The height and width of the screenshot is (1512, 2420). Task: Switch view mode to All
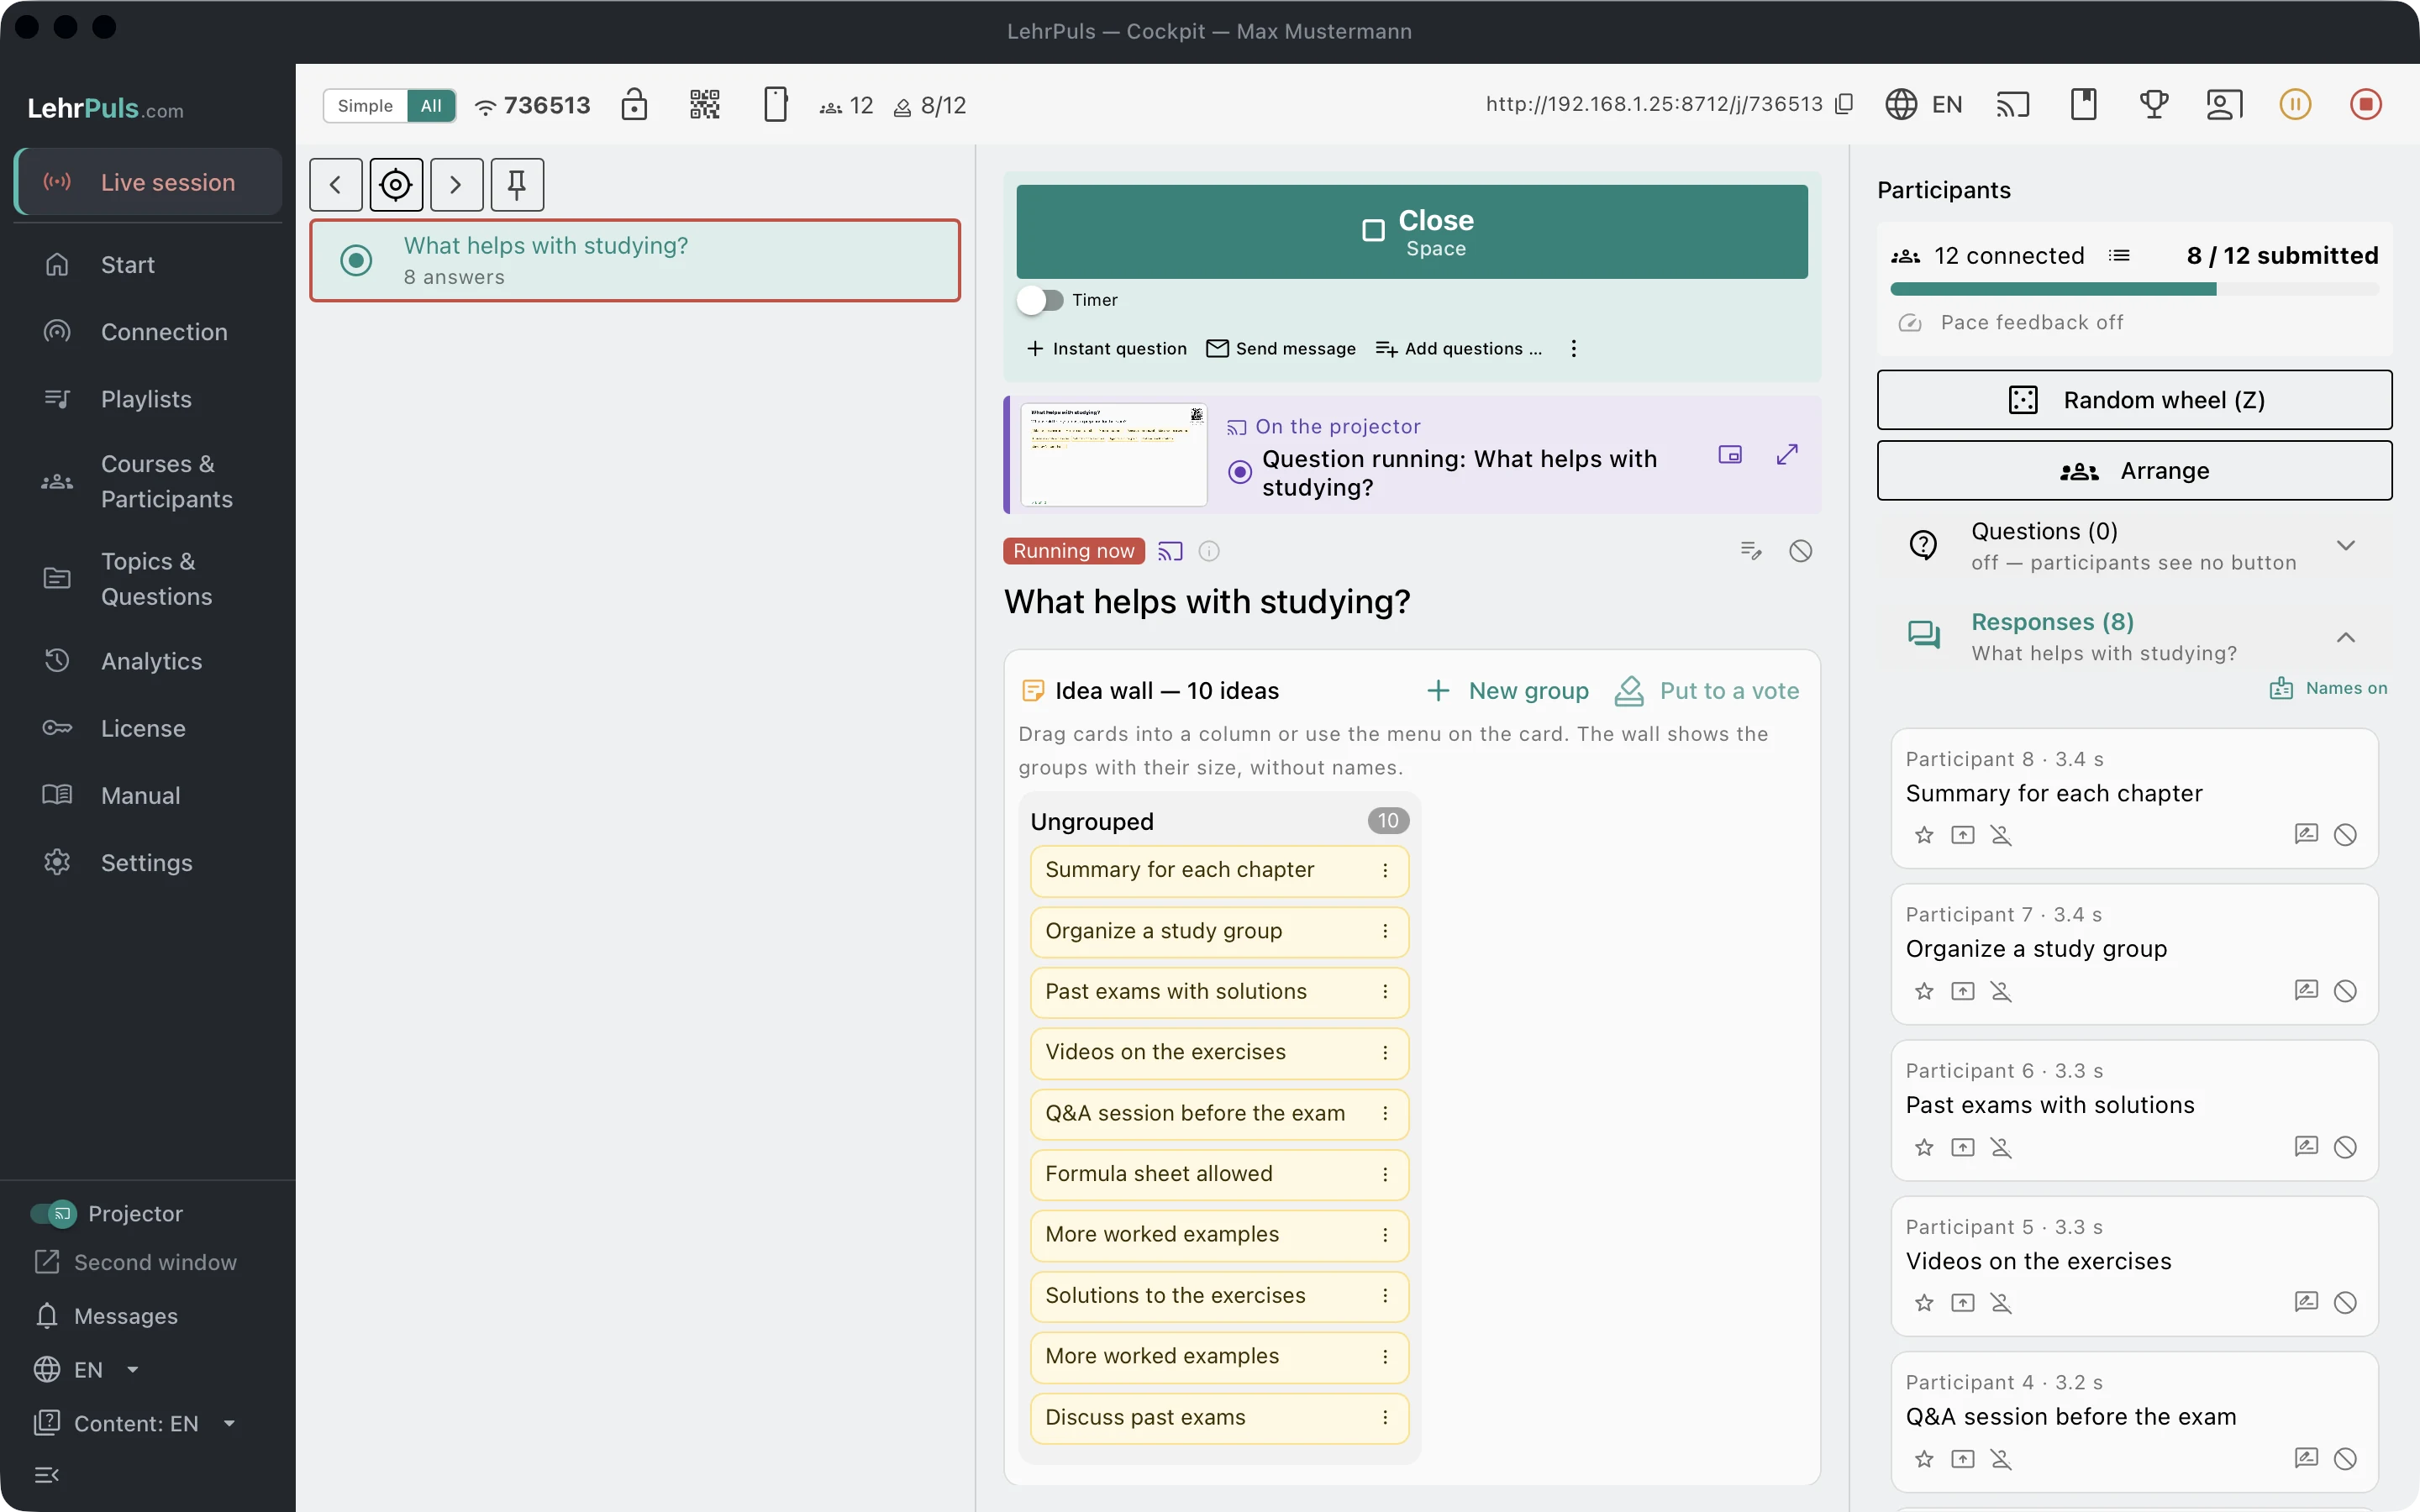click(x=431, y=105)
